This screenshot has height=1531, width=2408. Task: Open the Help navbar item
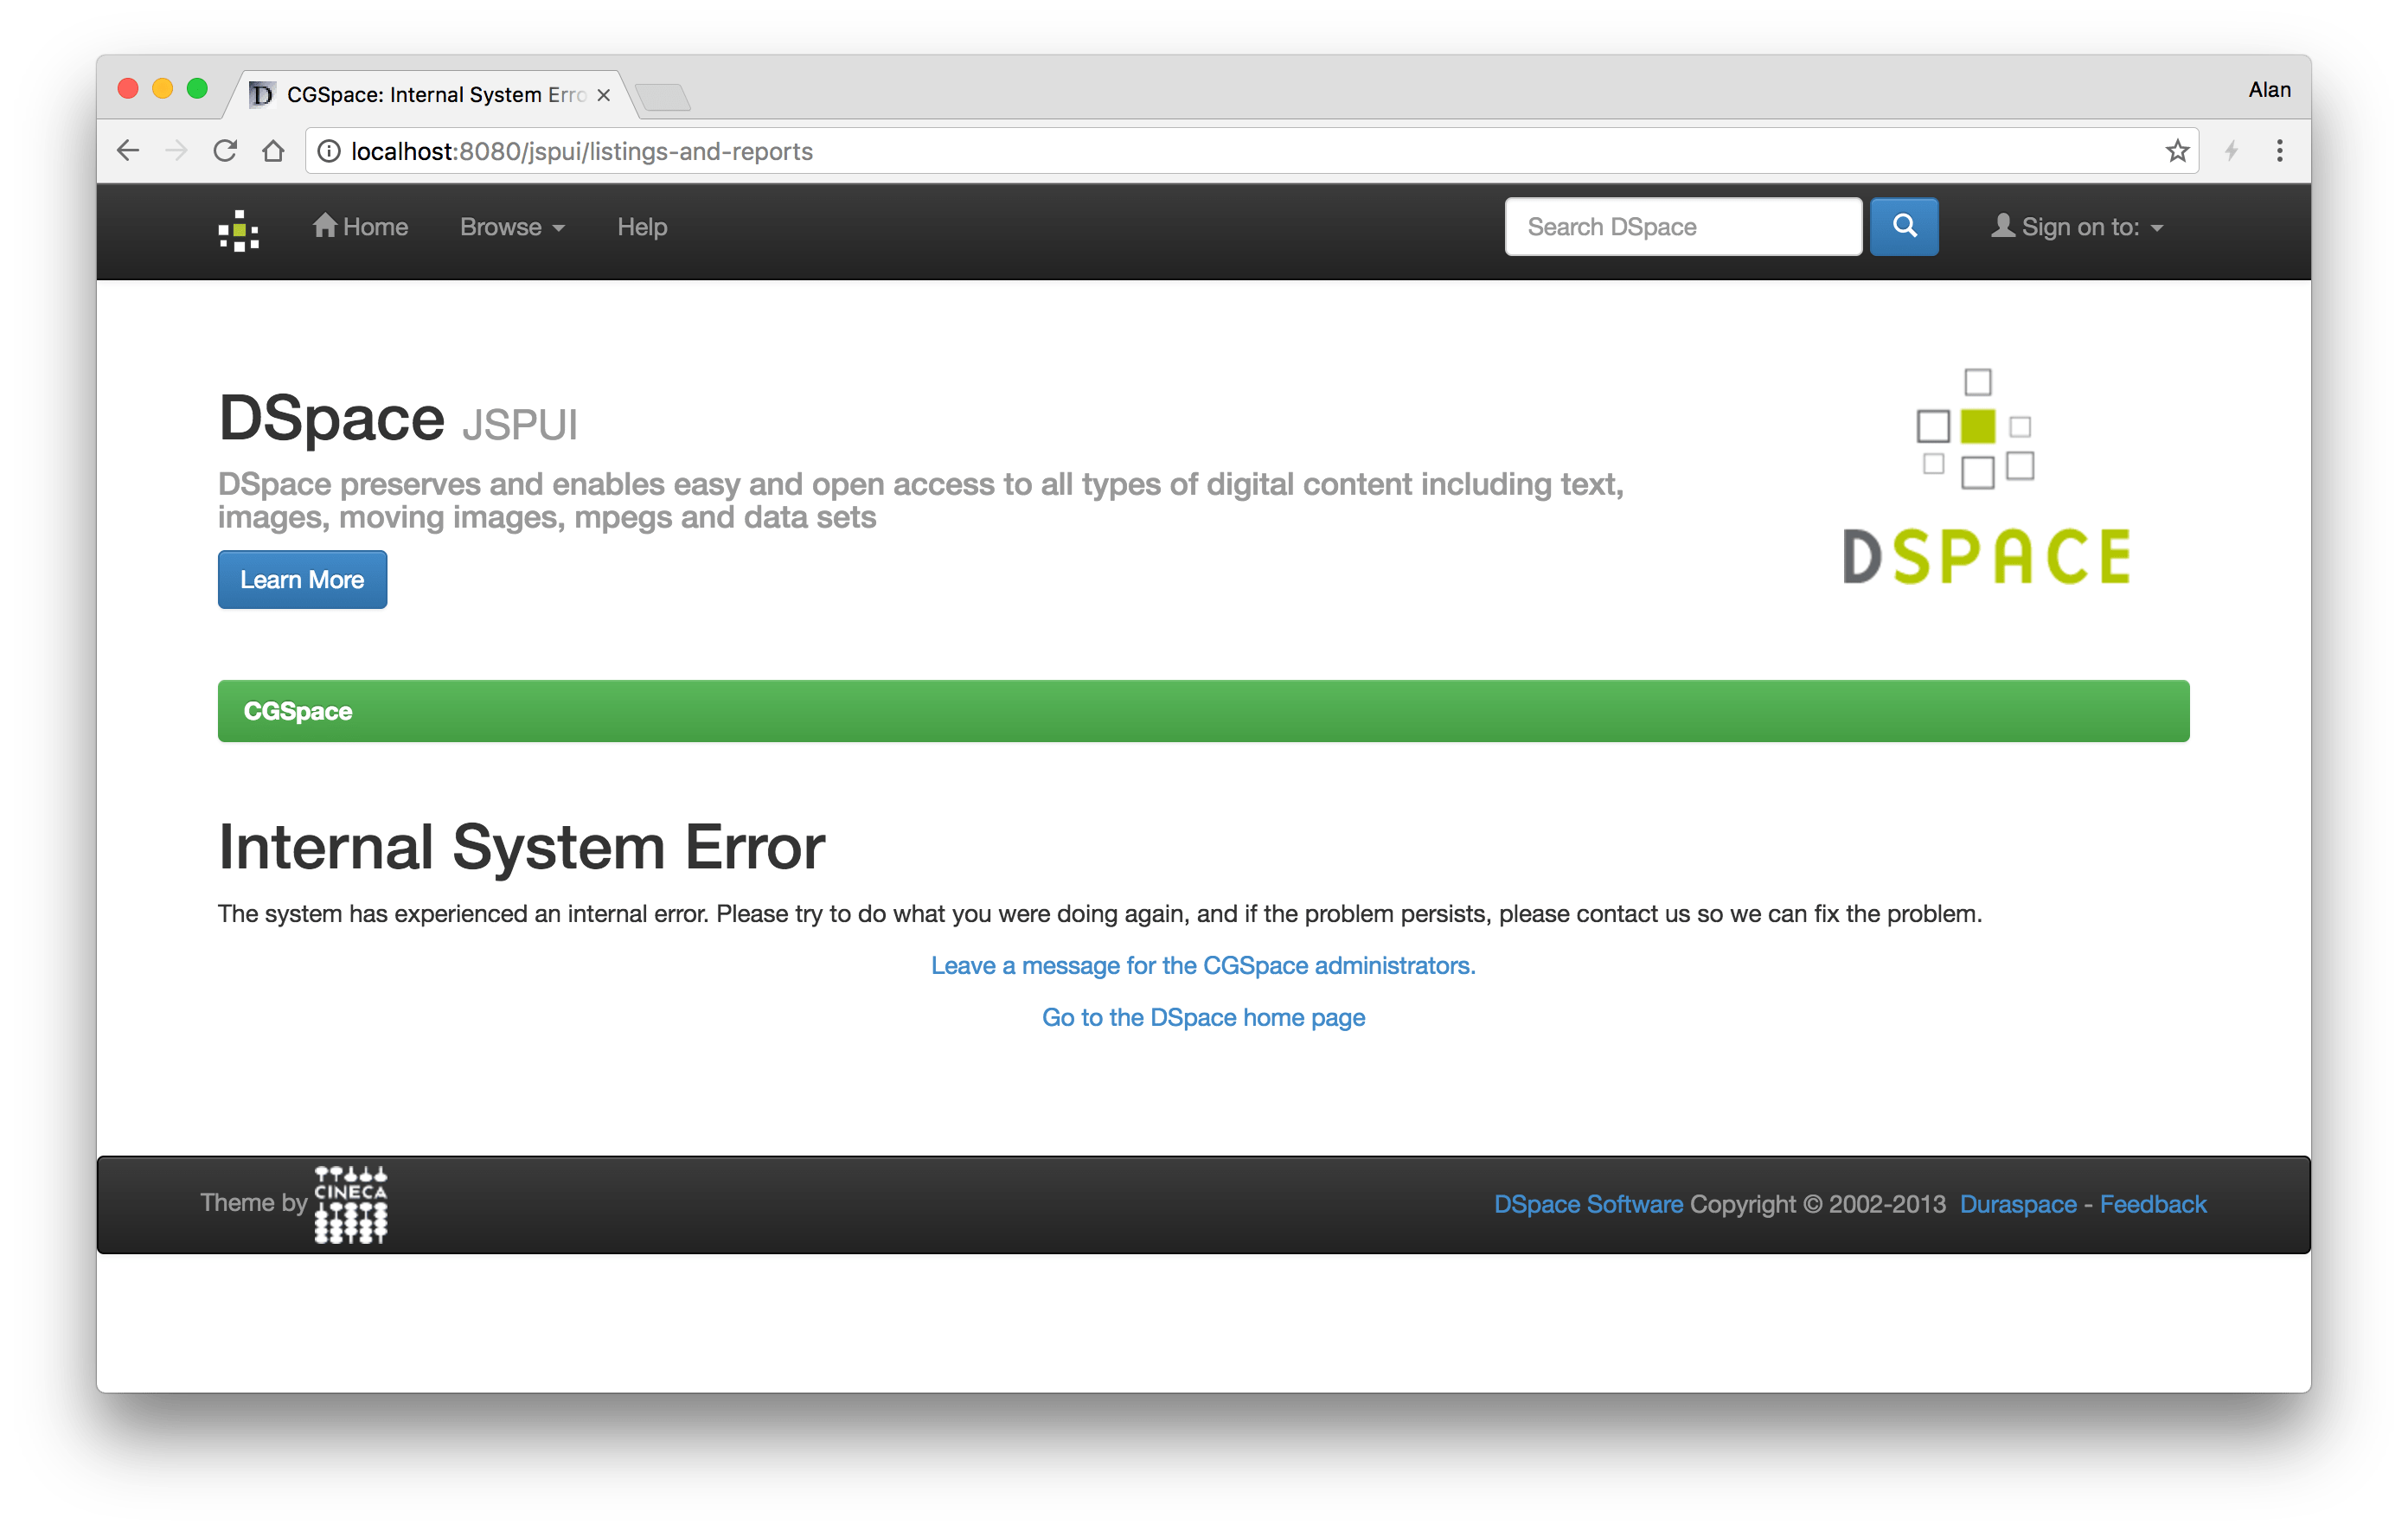642,227
